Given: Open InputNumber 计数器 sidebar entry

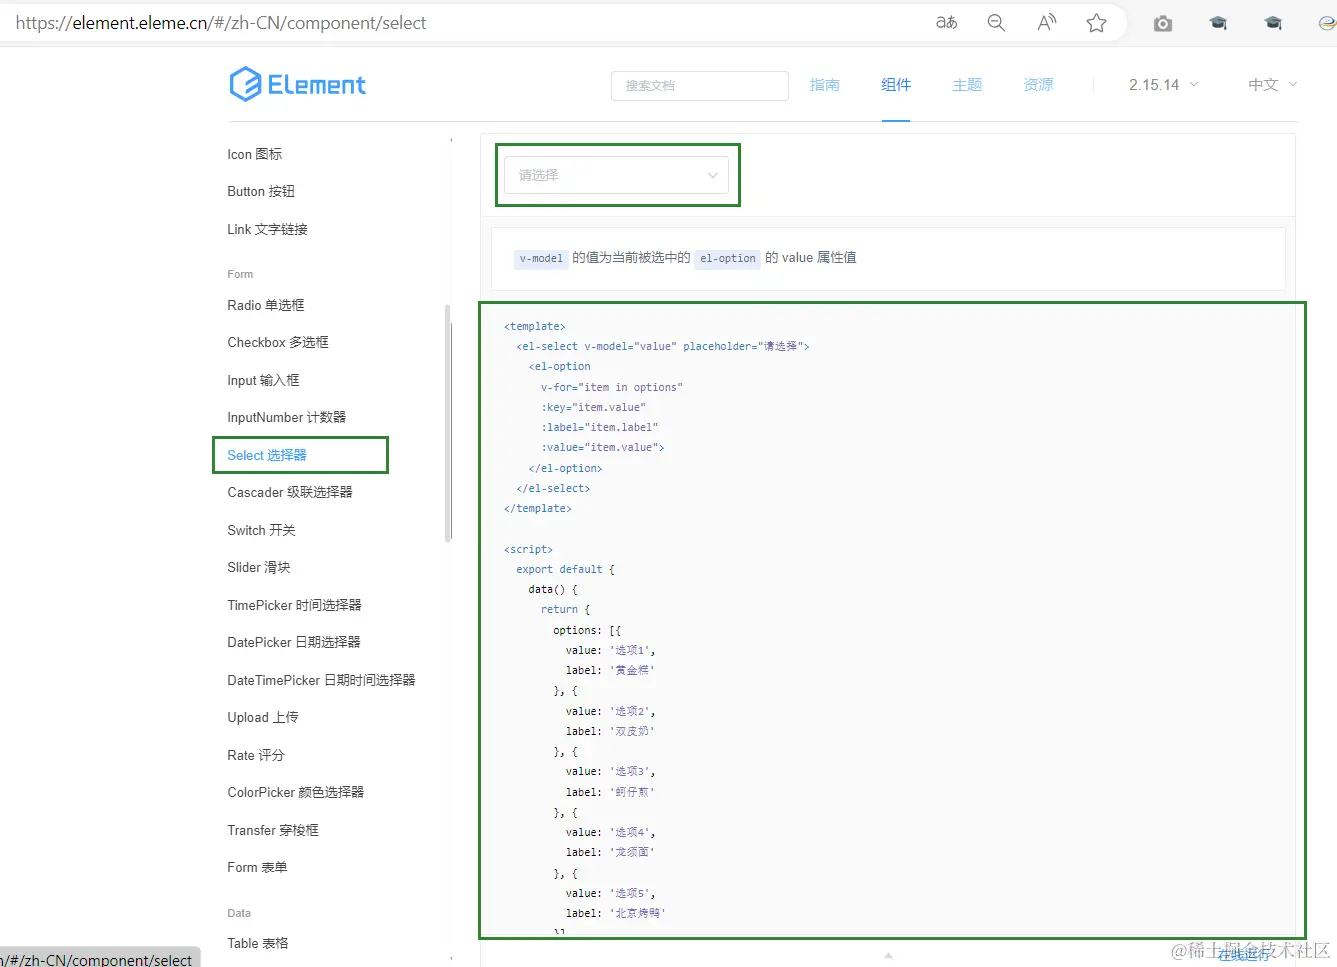Looking at the screenshot, I should (x=287, y=417).
